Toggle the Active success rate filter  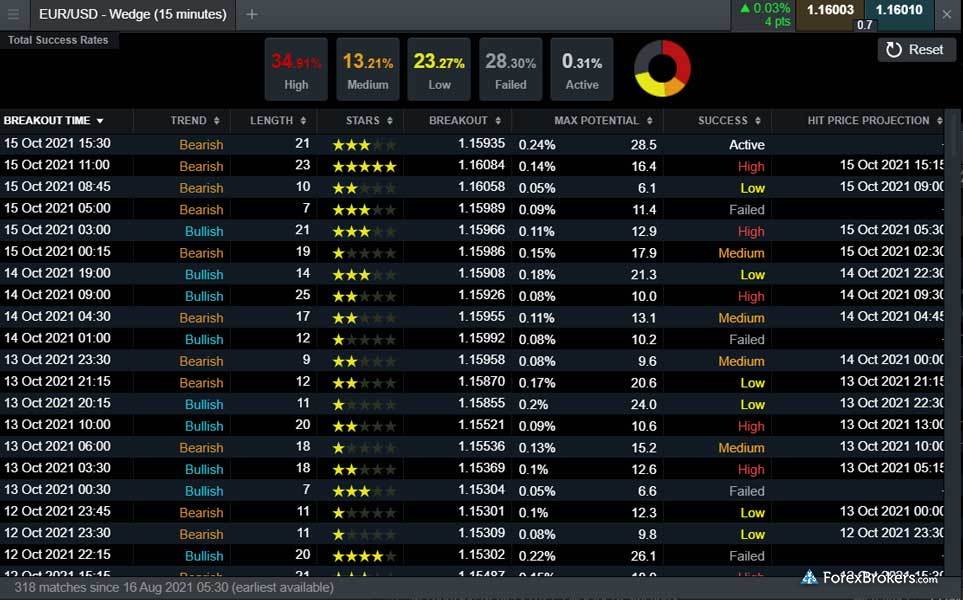click(581, 70)
